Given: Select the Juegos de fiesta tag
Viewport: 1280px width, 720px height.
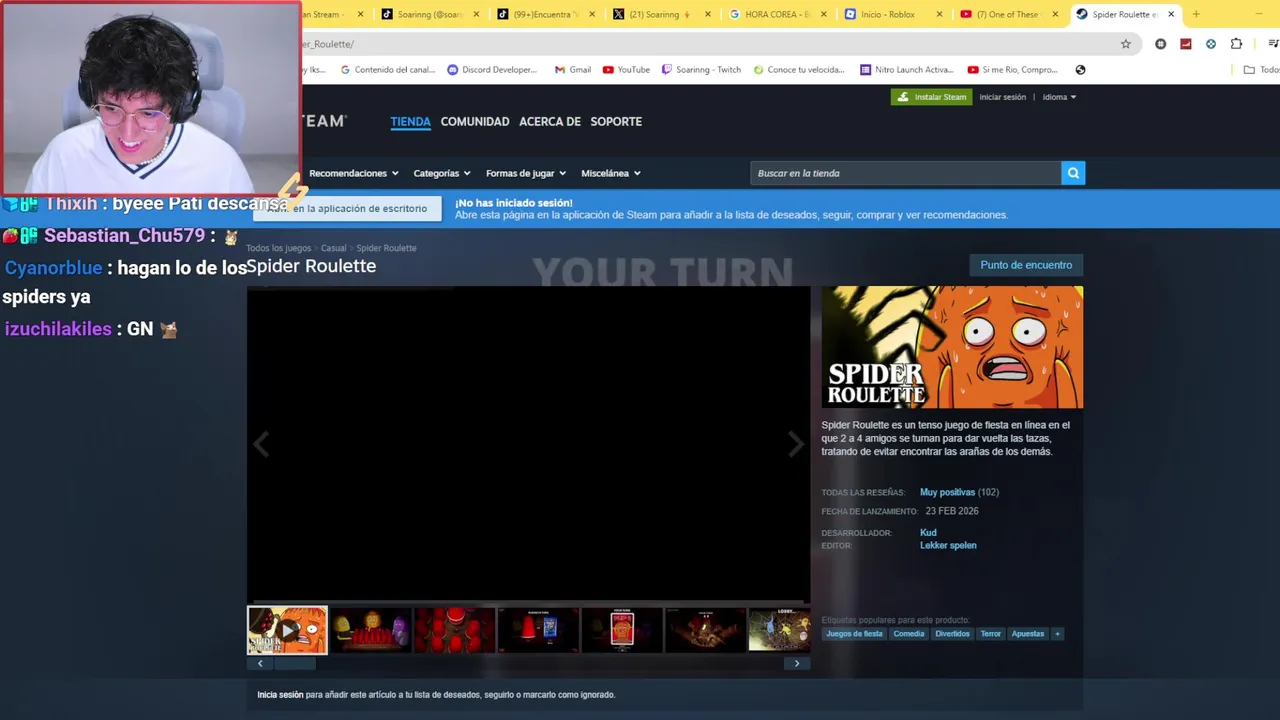Looking at the screenshot, I should click(854, 633).
